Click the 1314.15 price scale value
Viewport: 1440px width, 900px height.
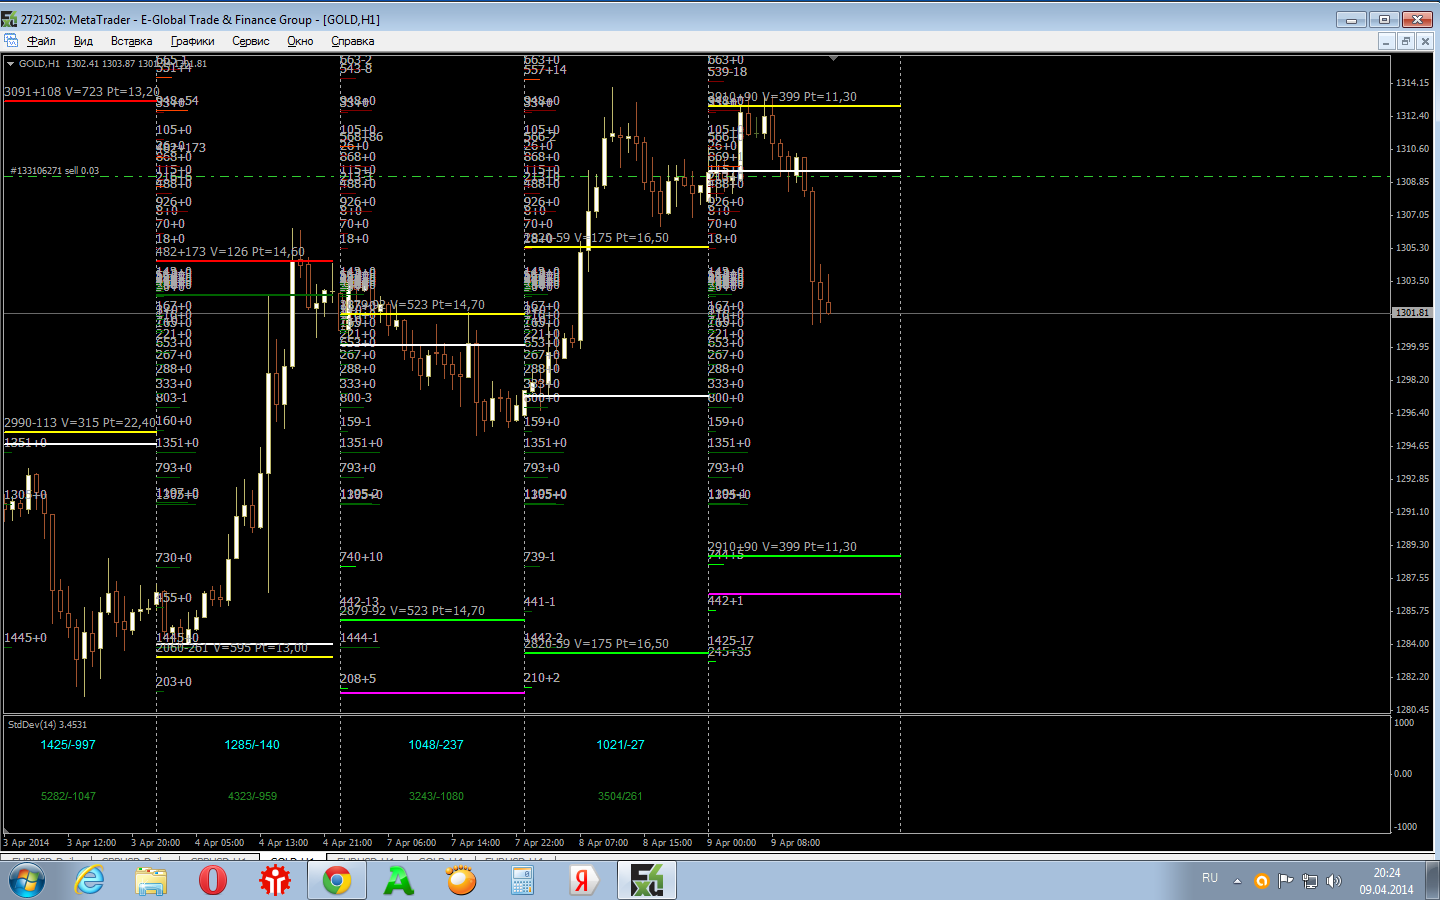1412,83
